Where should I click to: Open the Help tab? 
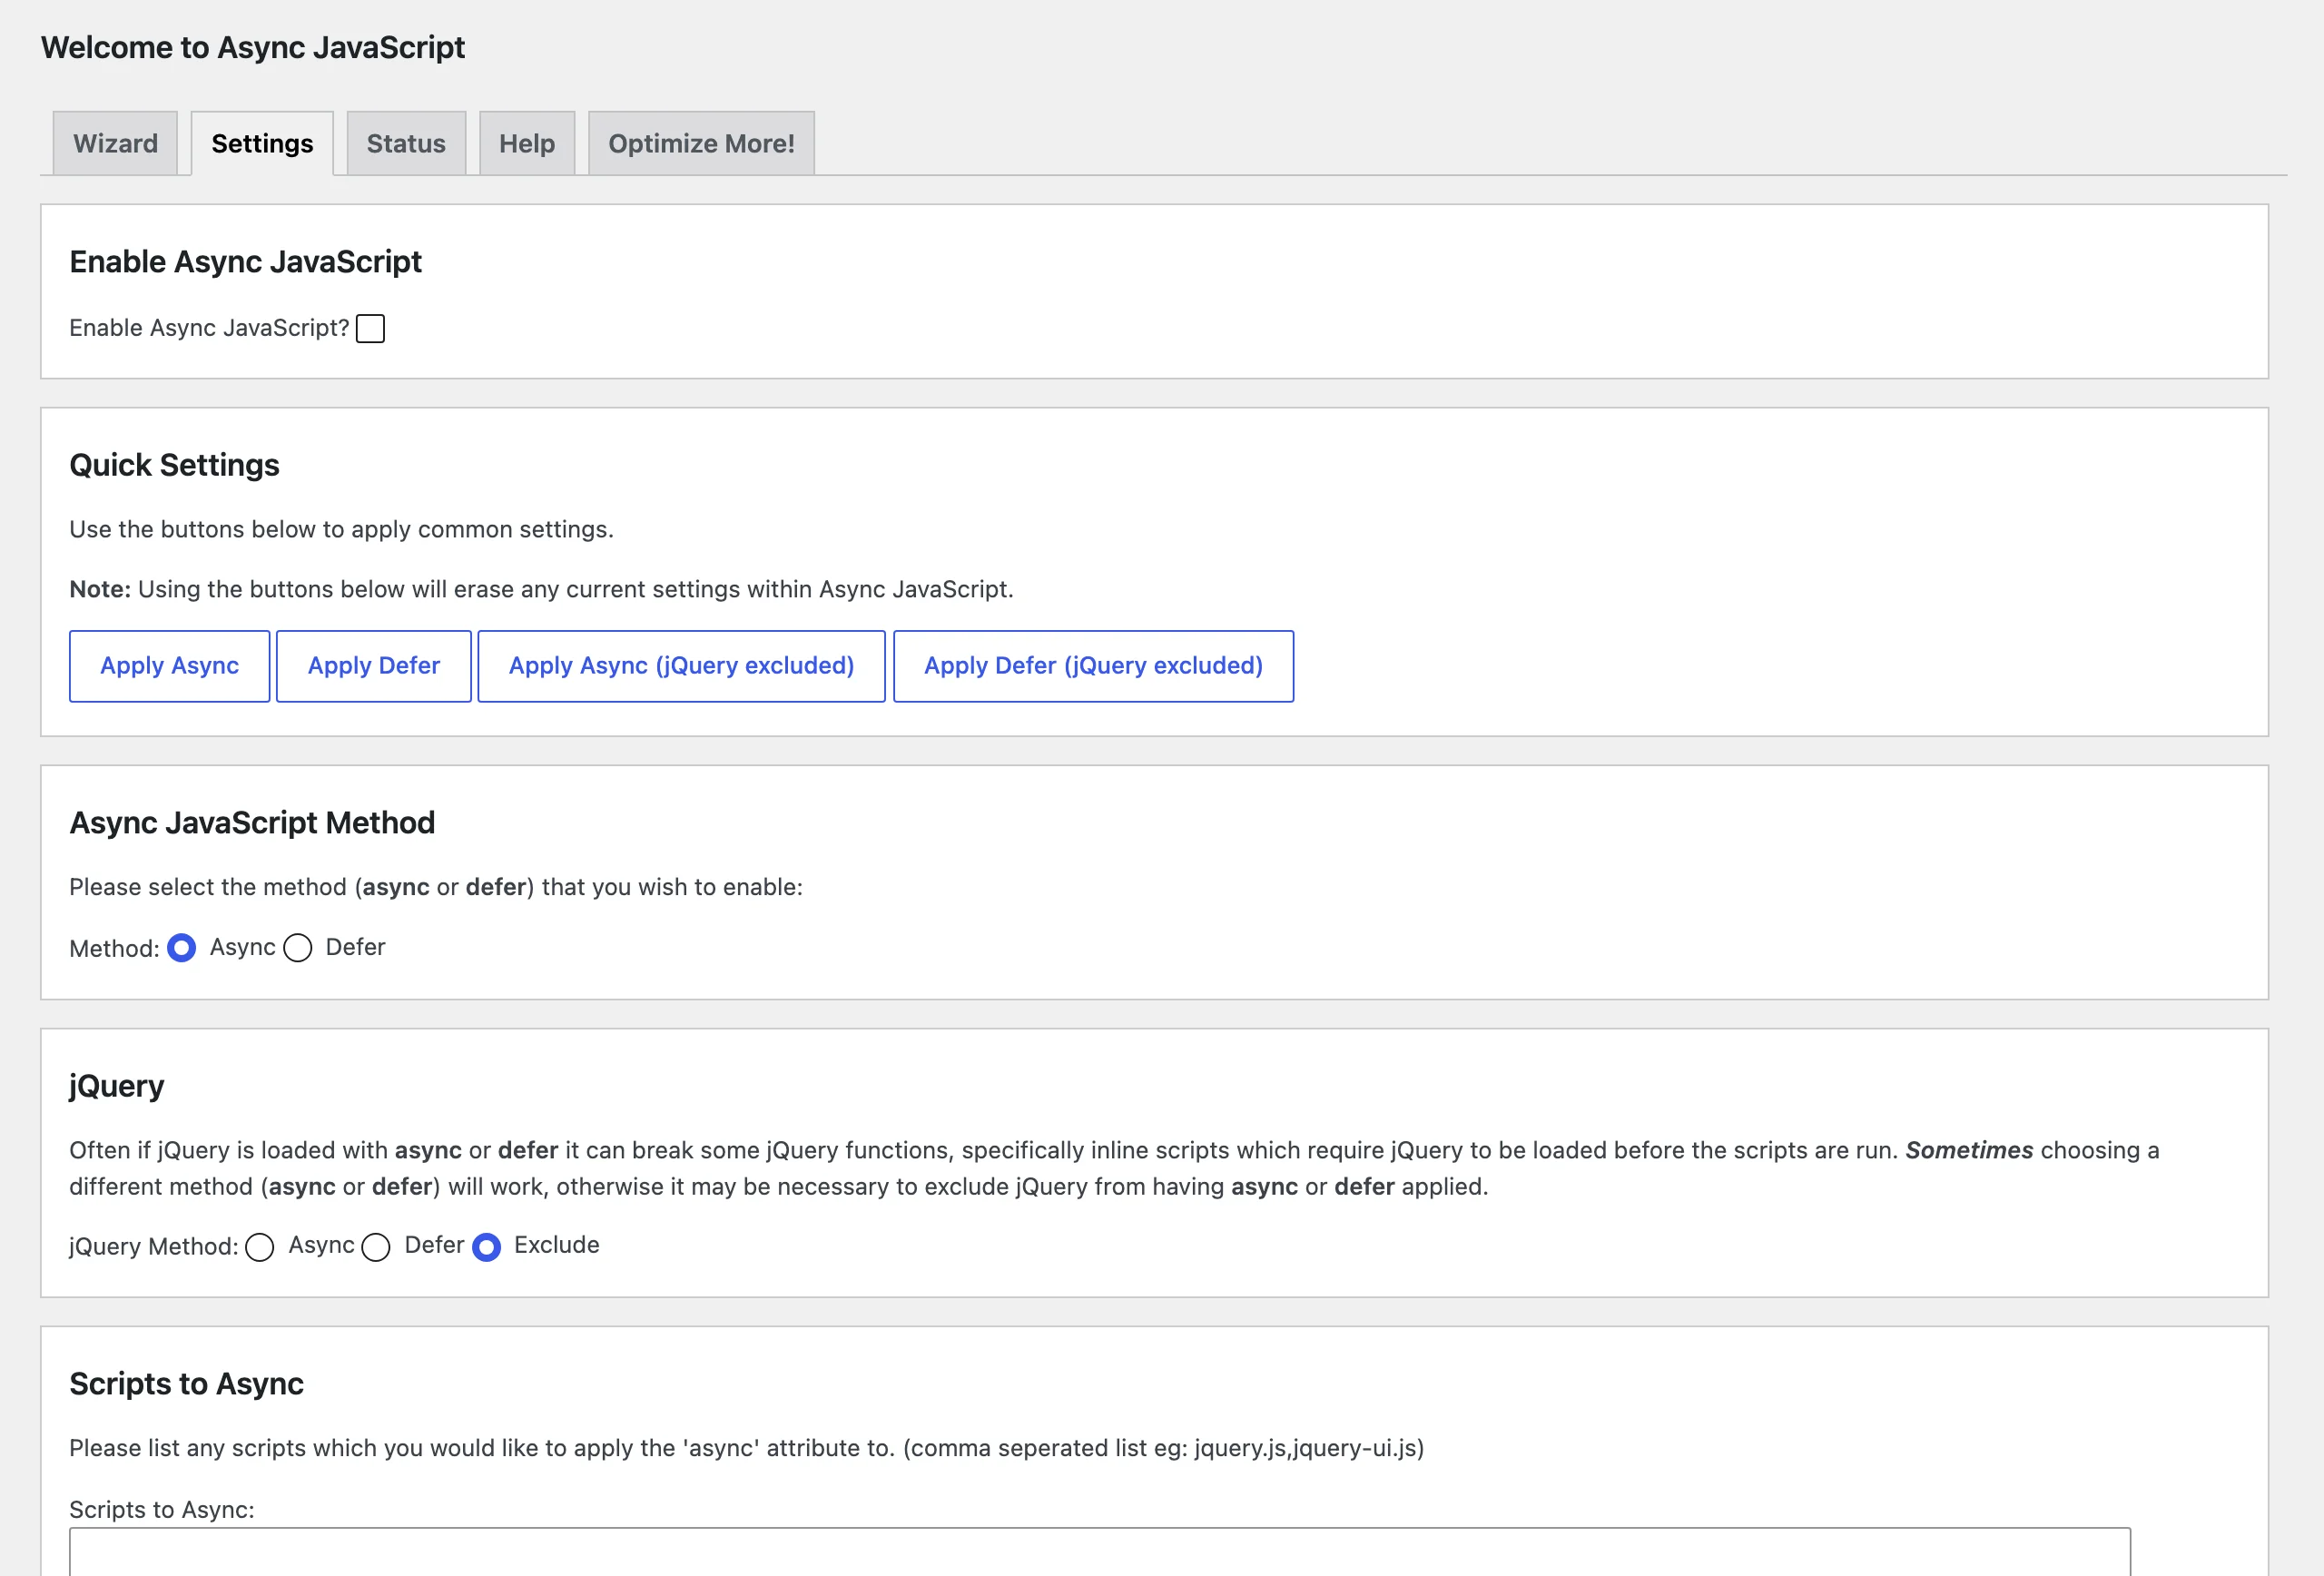coord(527,143)
